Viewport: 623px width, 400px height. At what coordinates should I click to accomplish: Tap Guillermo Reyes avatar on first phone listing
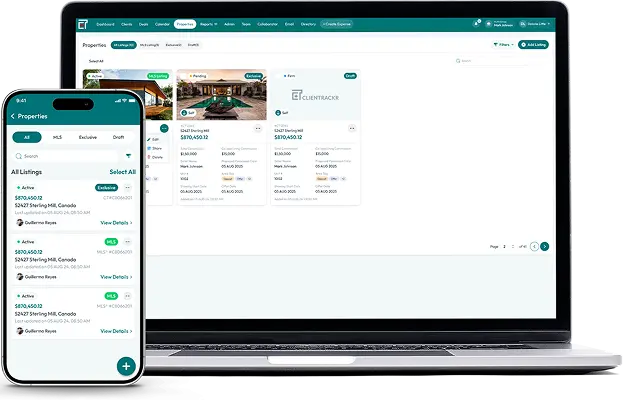(x=19, y=222)
